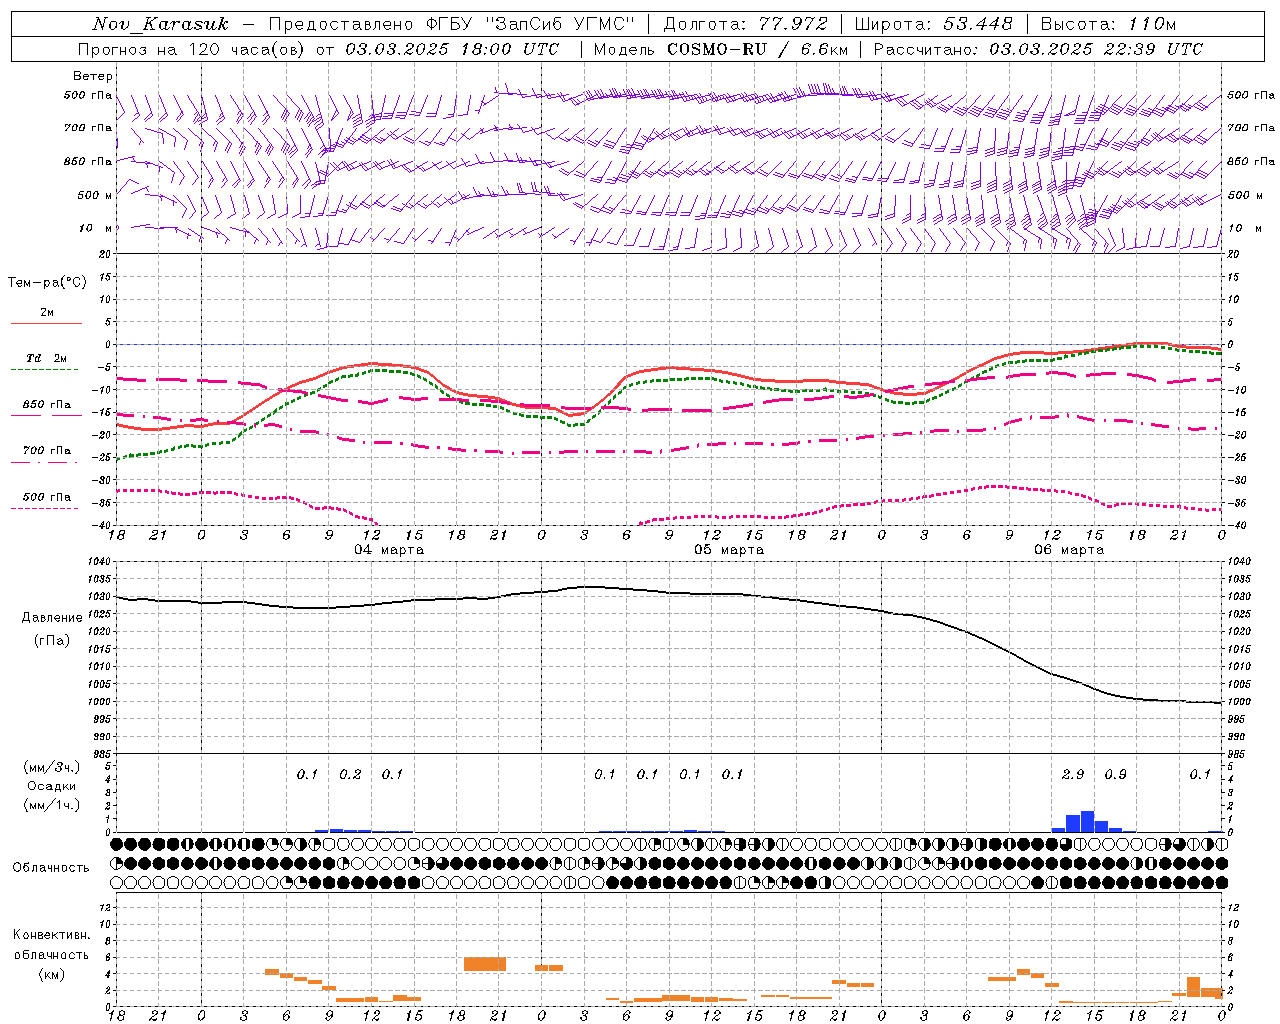Click precipitation value 2.9

coord(1073,775)
